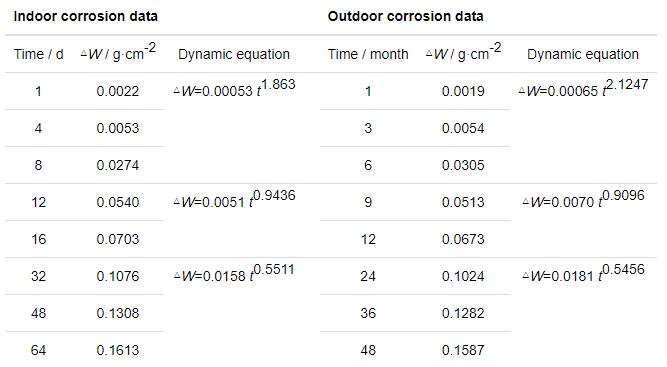Click the equation ΔW=0.0181 t^0.5456
This screenshot has height=367, width=667.
pyautogui.click(x=584, y=273)
